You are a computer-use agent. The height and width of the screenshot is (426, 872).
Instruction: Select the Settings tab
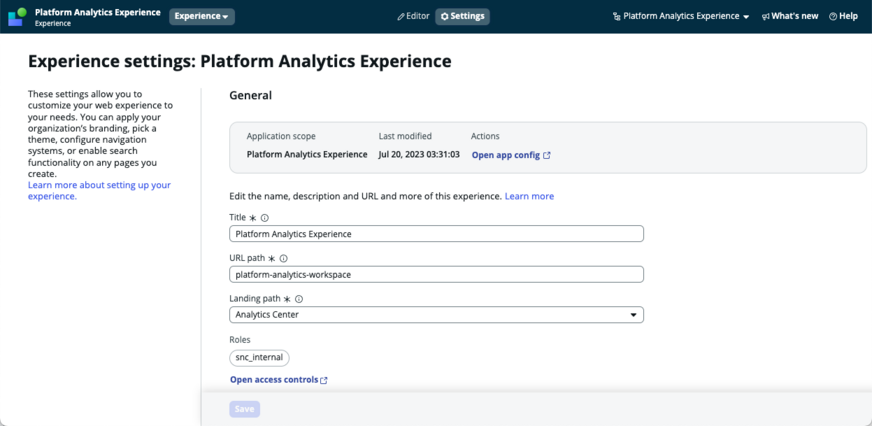tap(462, 16)
